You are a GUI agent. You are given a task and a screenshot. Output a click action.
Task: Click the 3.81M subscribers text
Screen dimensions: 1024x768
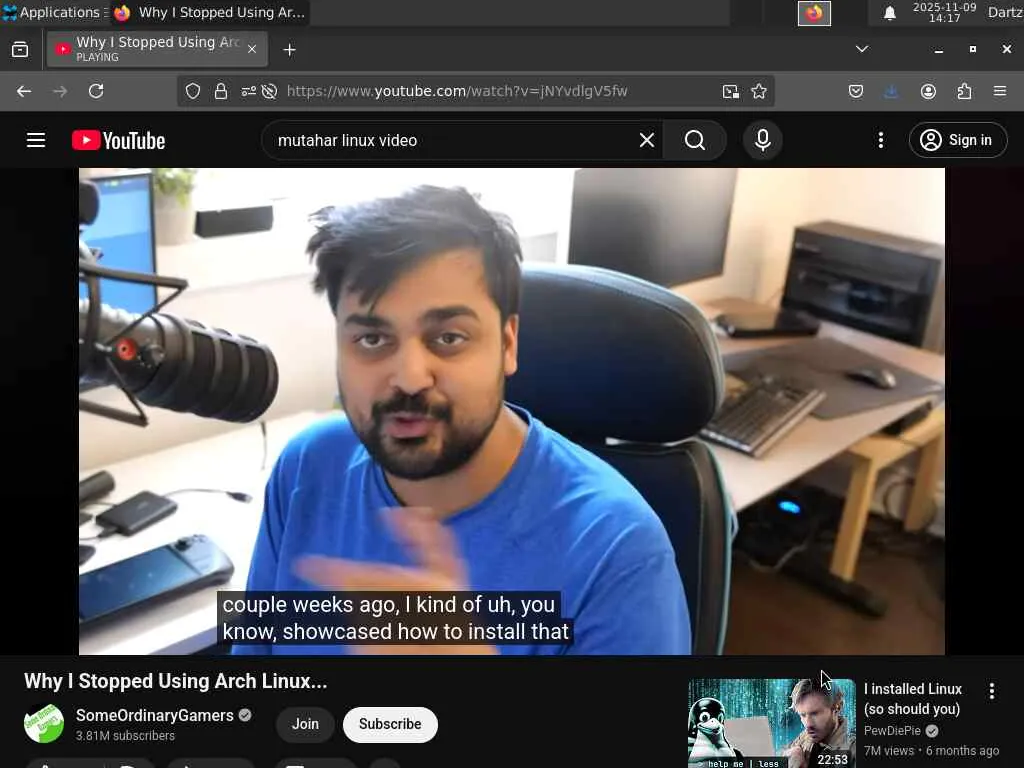click(125, 736)
